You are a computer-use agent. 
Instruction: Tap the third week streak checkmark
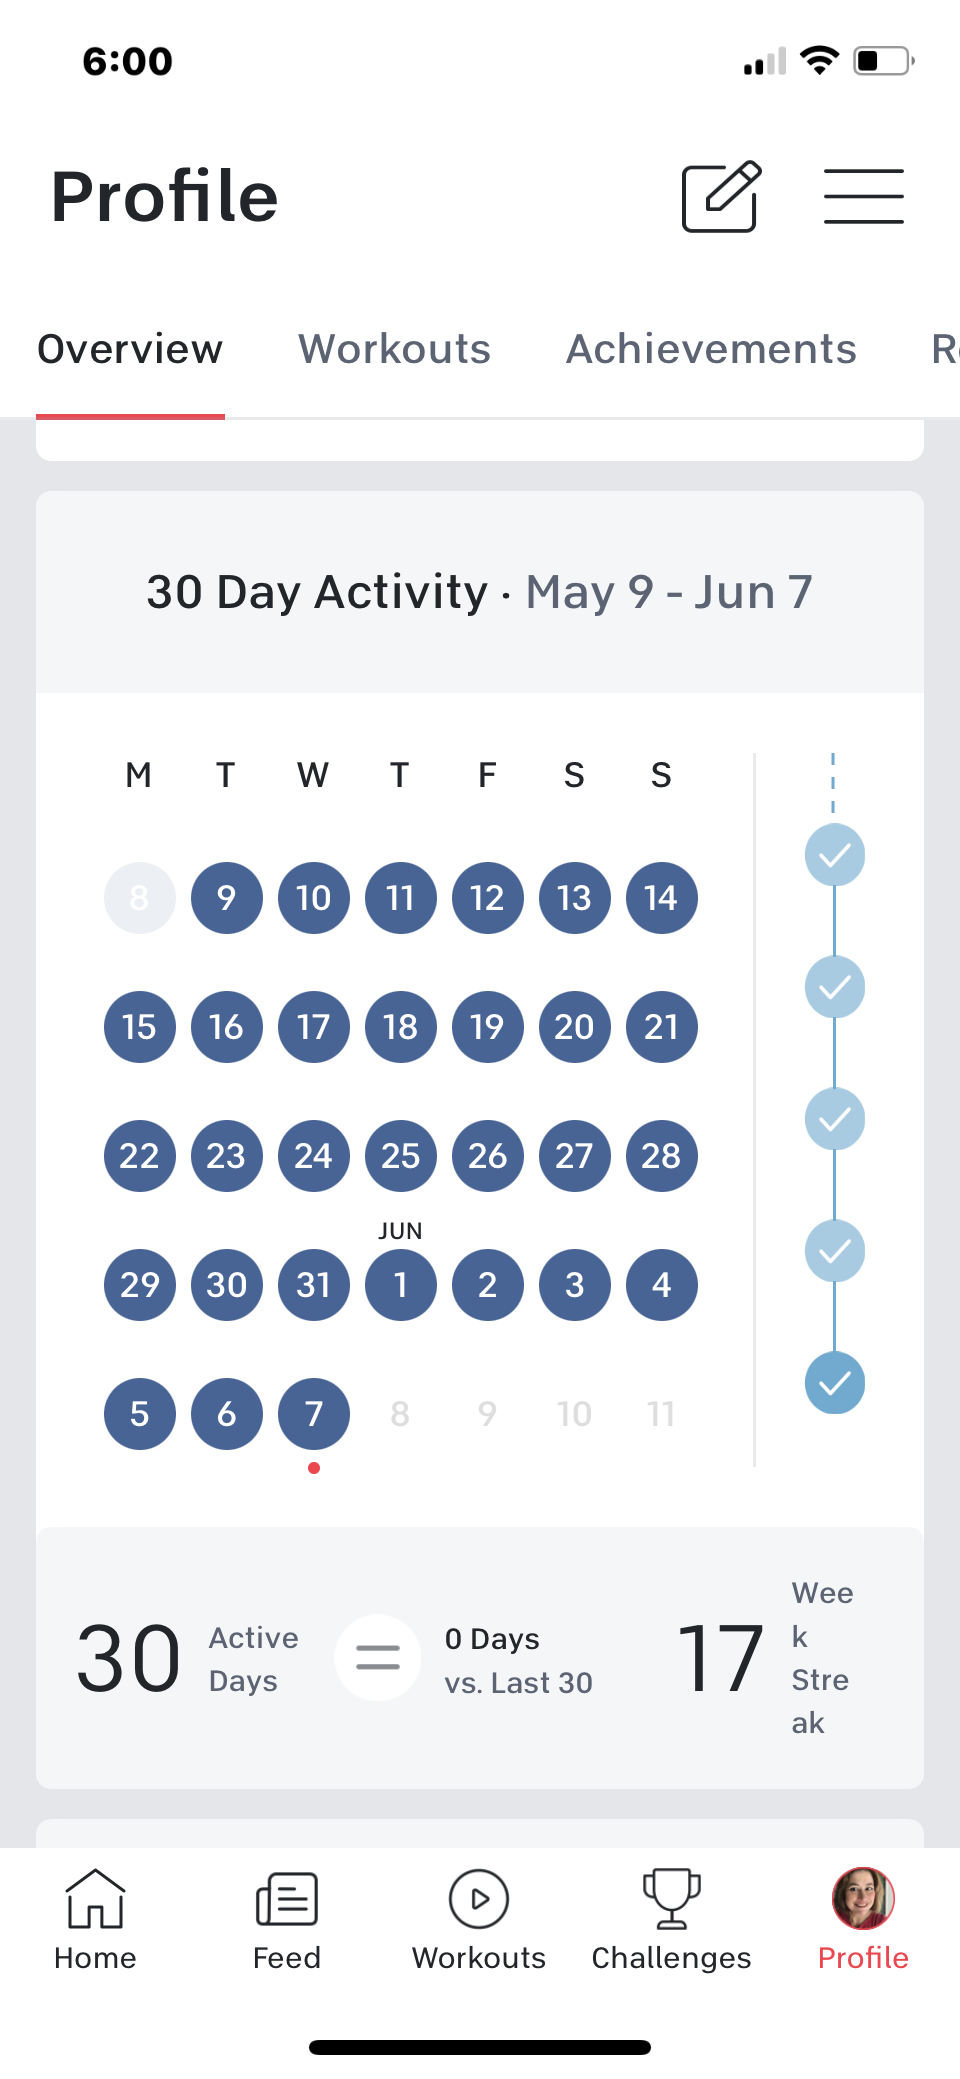click(835, 1119)
